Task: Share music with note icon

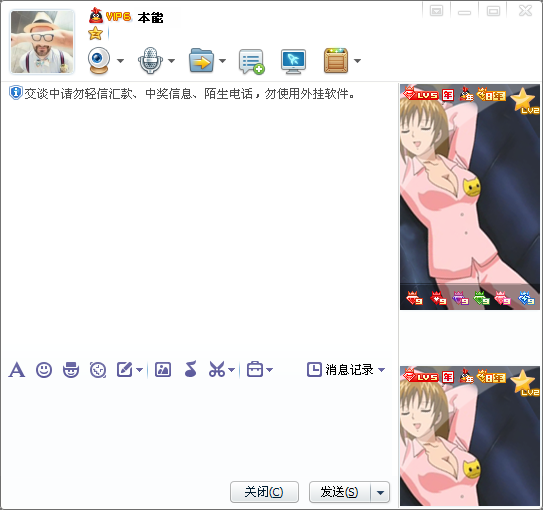Action: coord(190,369)
